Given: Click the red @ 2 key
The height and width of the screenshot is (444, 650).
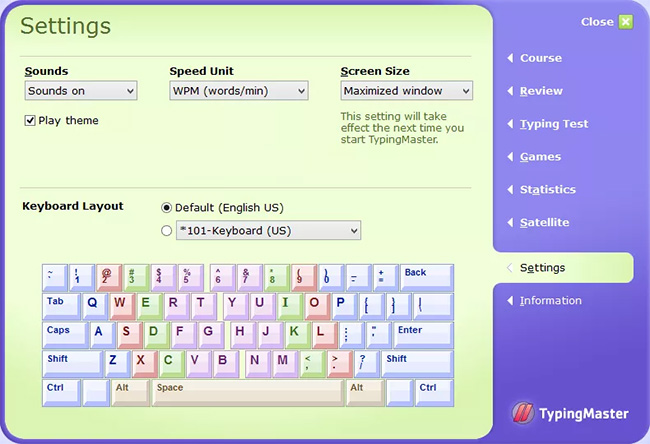Looking at the screenshot, I should [109, 277].
